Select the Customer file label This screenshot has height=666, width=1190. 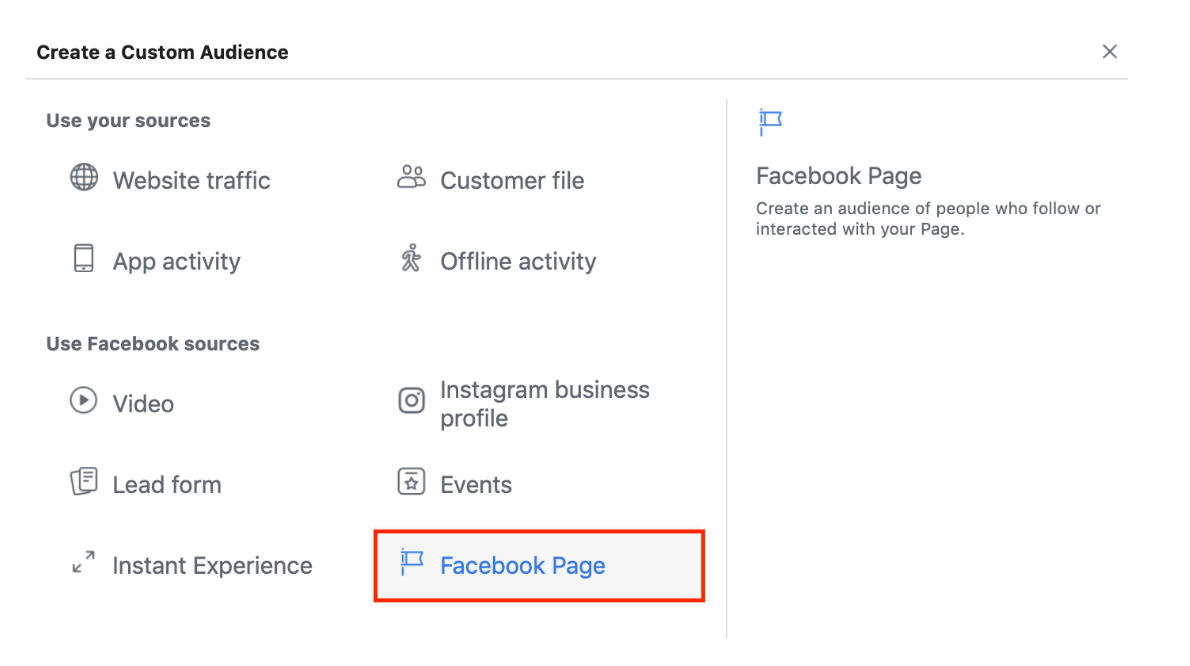(x=512, y=181)
